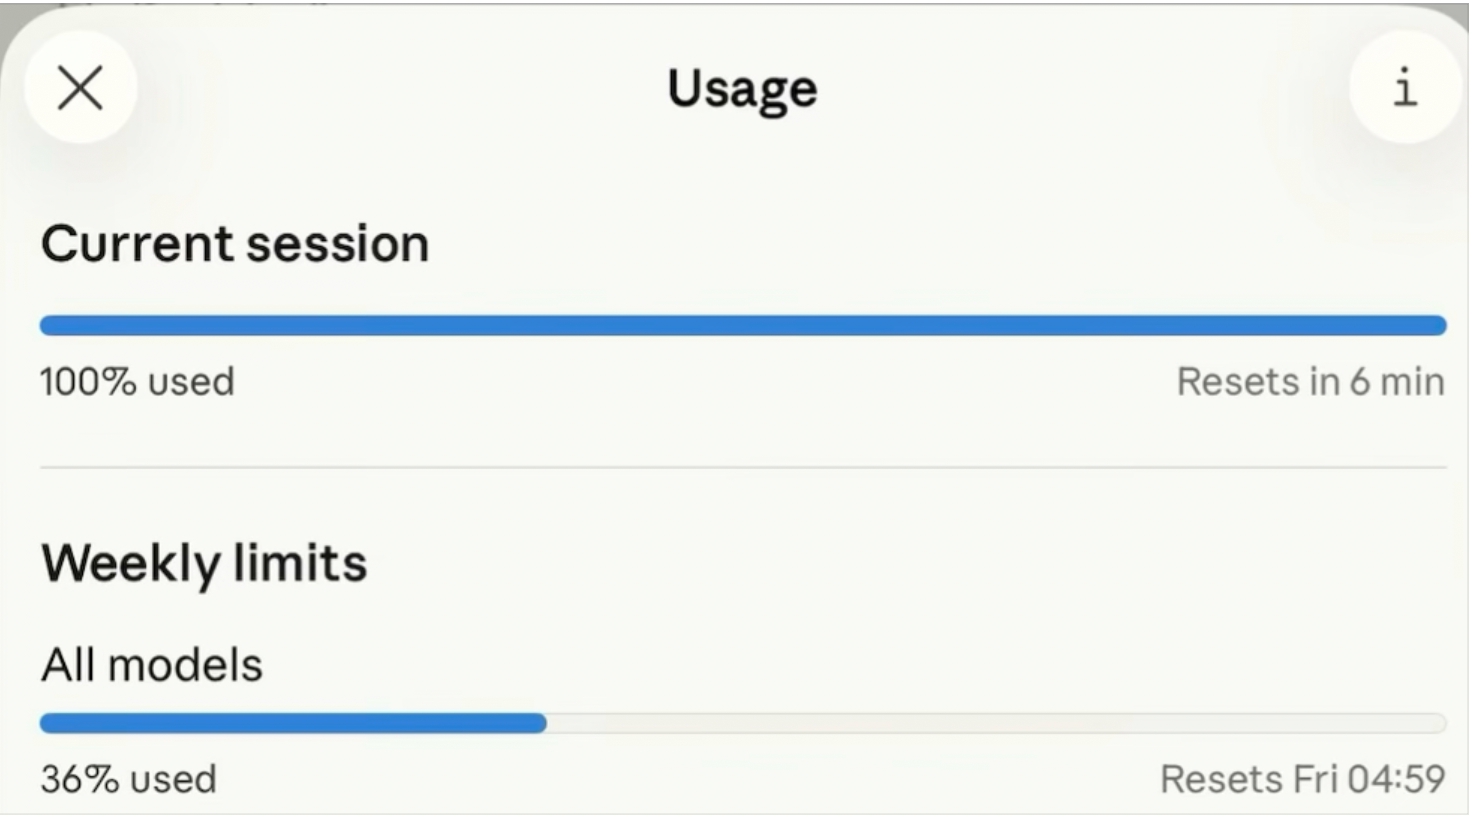1475x815 pixels.
Task: Select the Current session heading
Action: pyautogui.click(x=235, y=243)
